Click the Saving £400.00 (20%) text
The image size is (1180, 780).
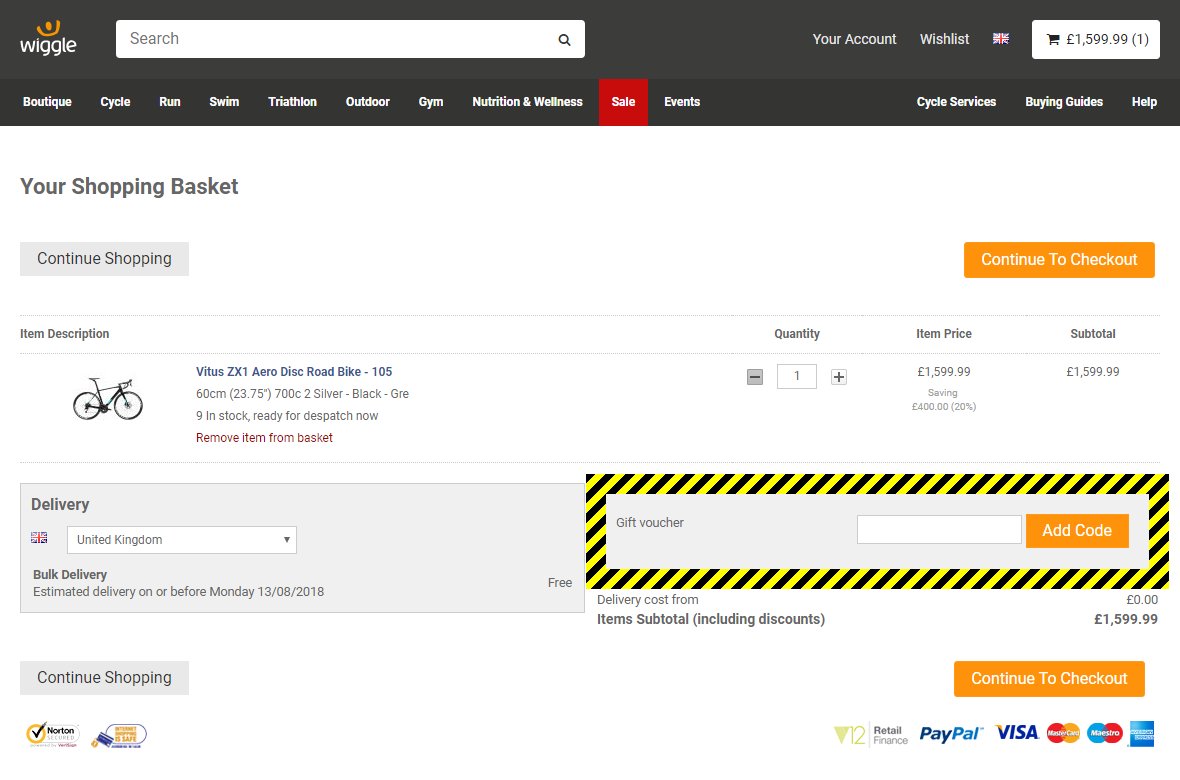944,400
